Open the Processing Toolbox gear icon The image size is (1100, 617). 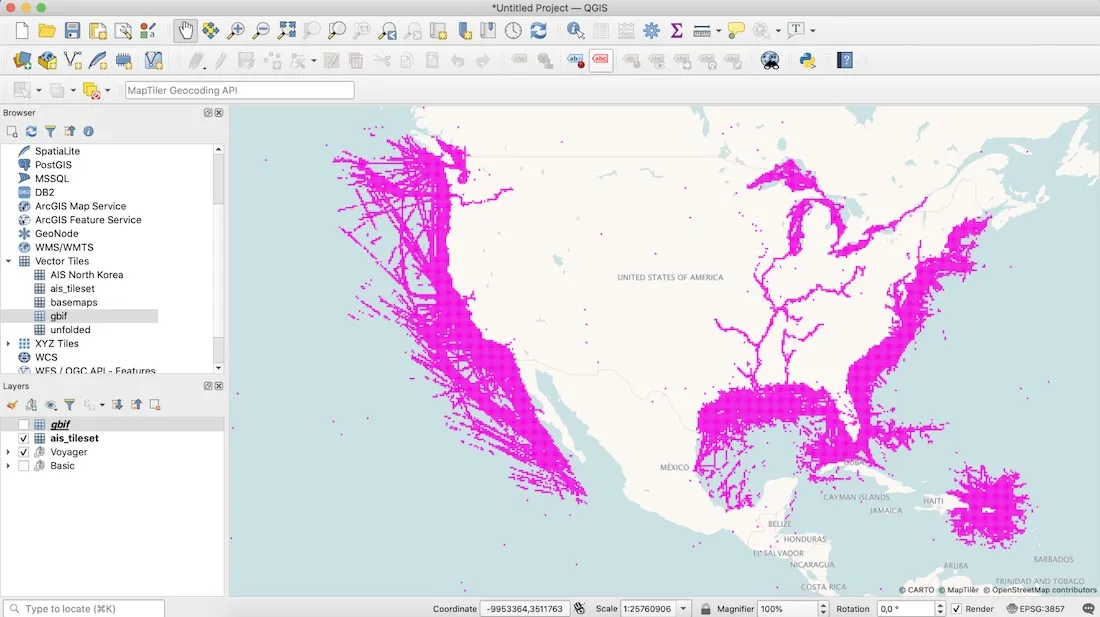[650, 30]
